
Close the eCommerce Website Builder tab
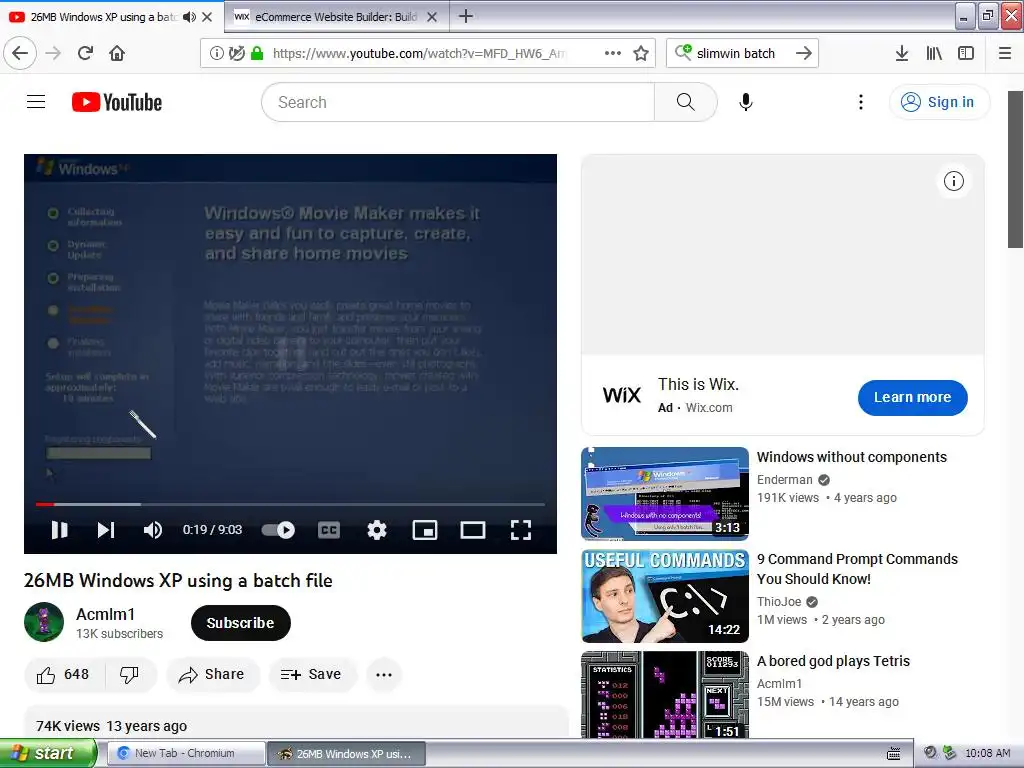432,17
